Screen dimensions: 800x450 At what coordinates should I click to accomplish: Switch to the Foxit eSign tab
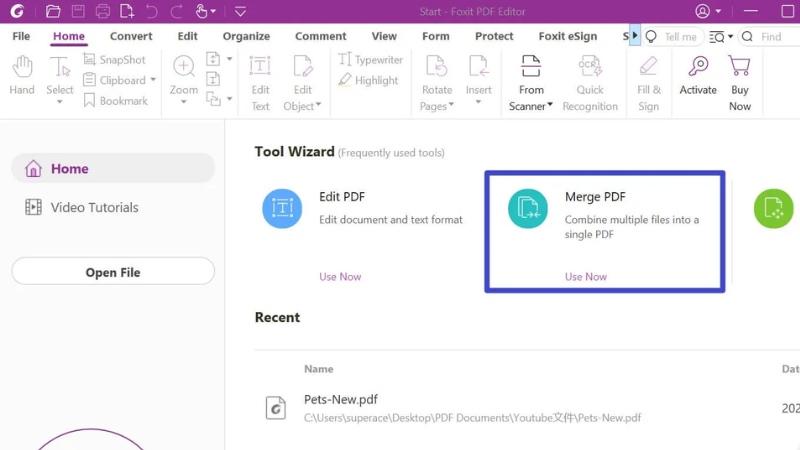click(x=567, y=36)
